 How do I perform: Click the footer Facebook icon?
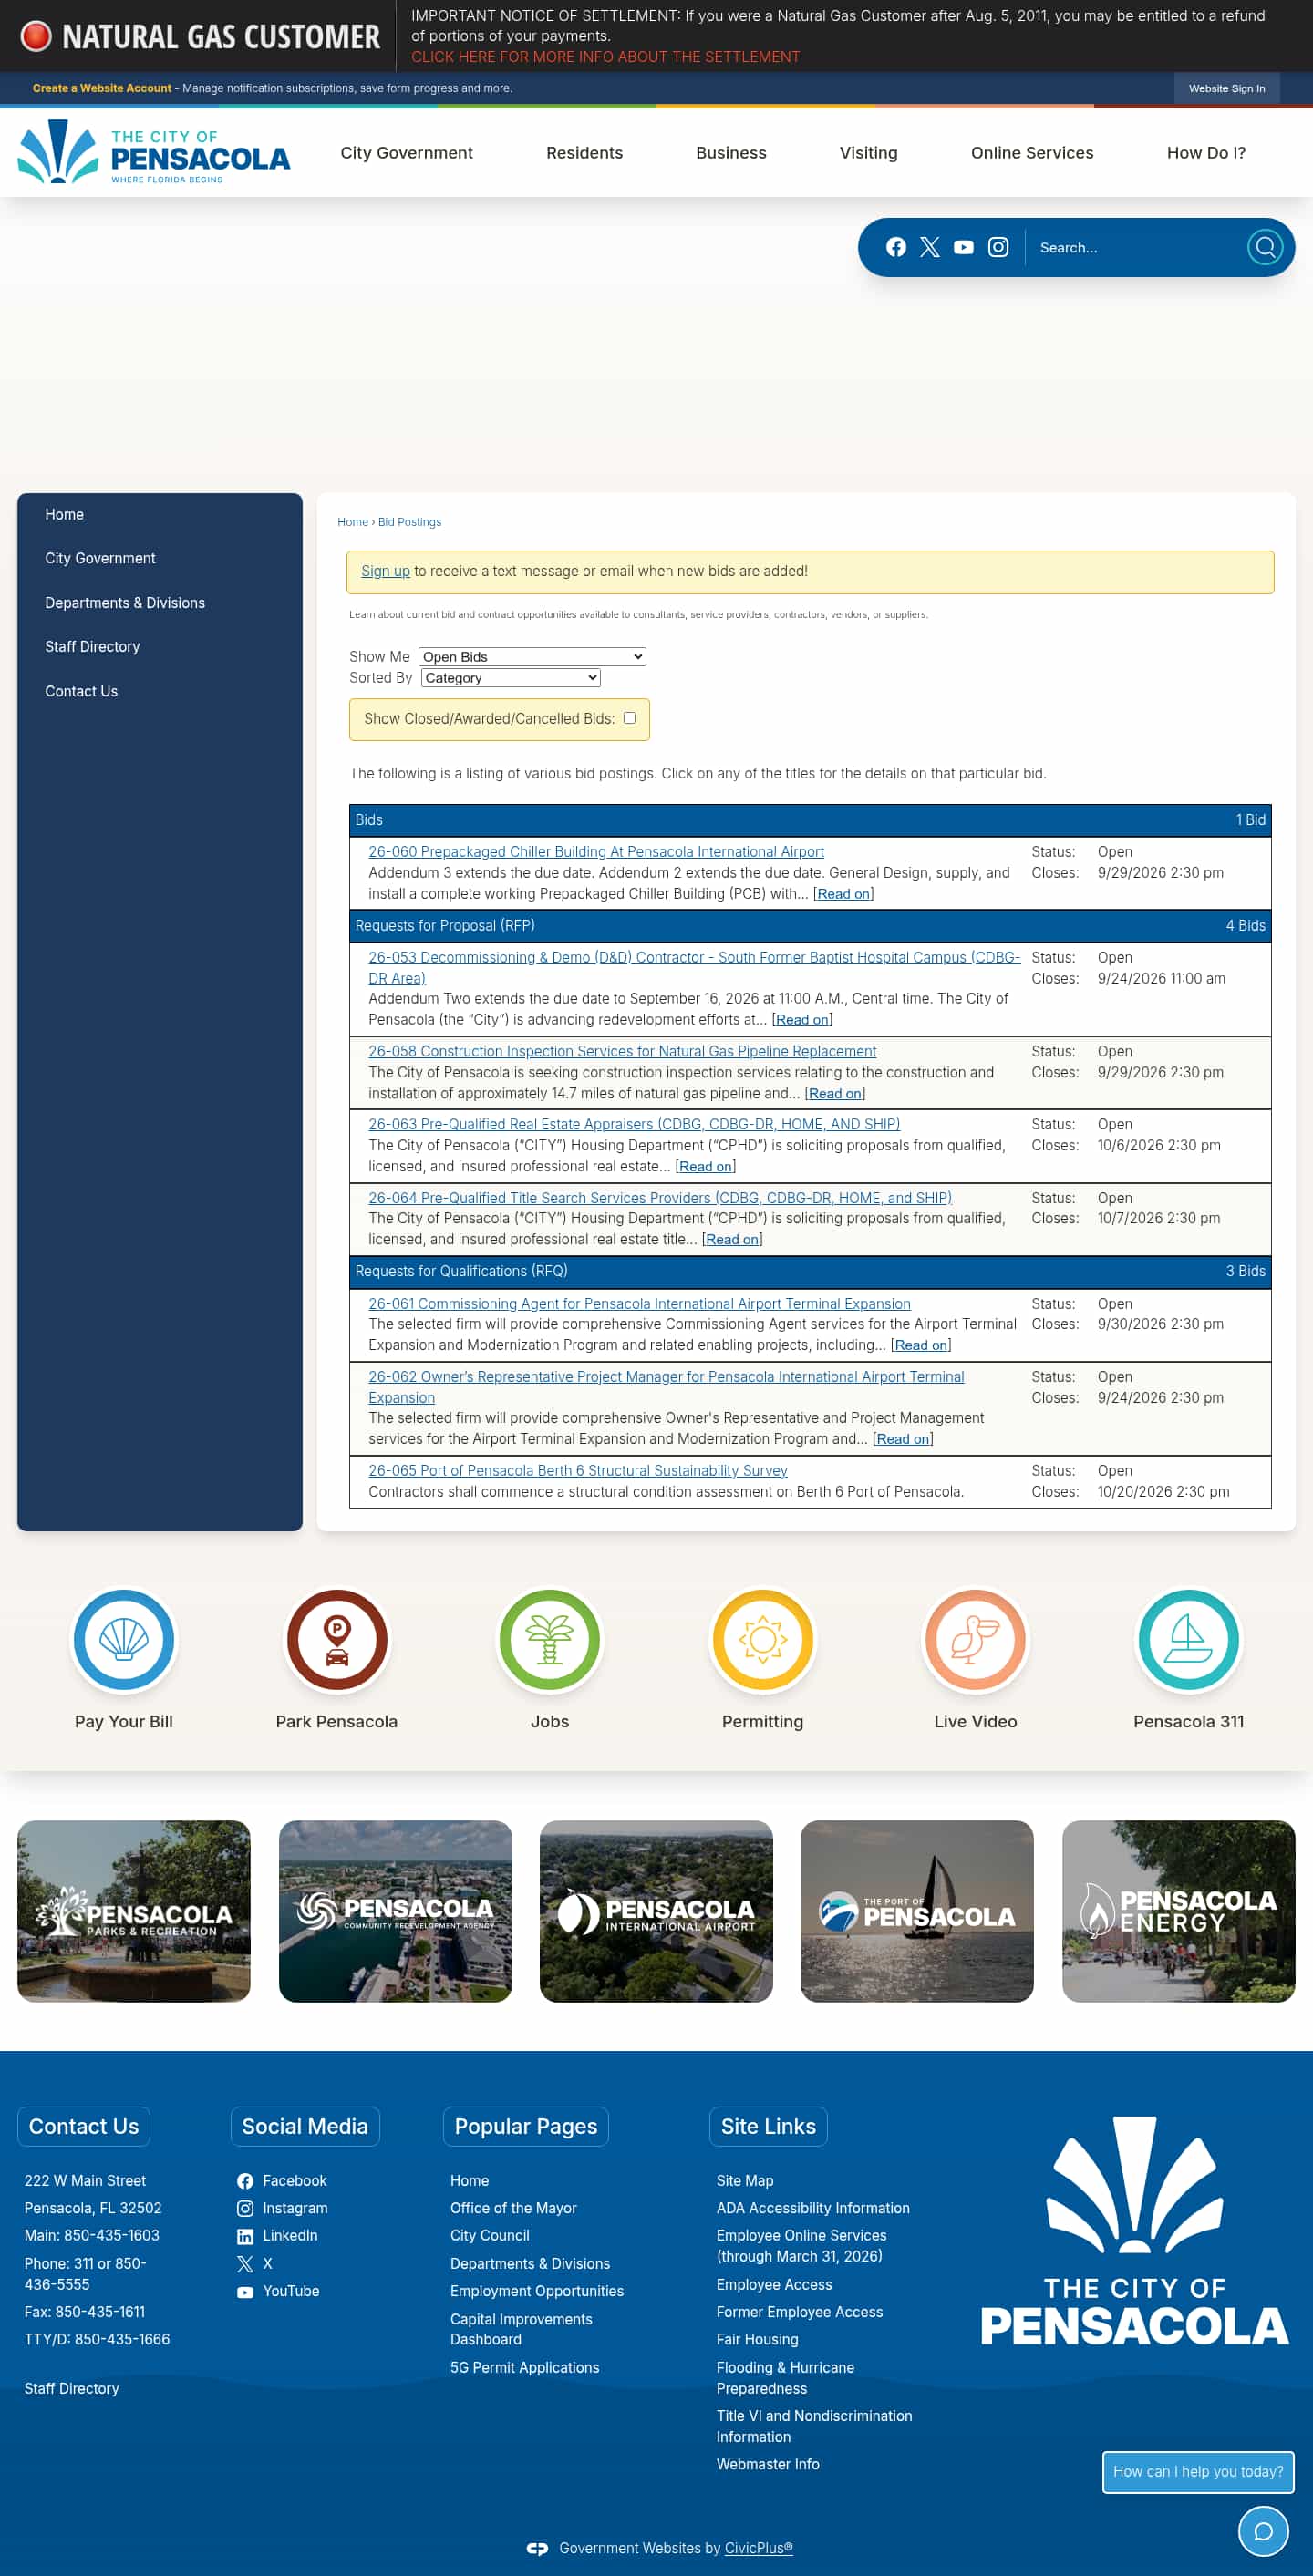(x=245, y=2181)
